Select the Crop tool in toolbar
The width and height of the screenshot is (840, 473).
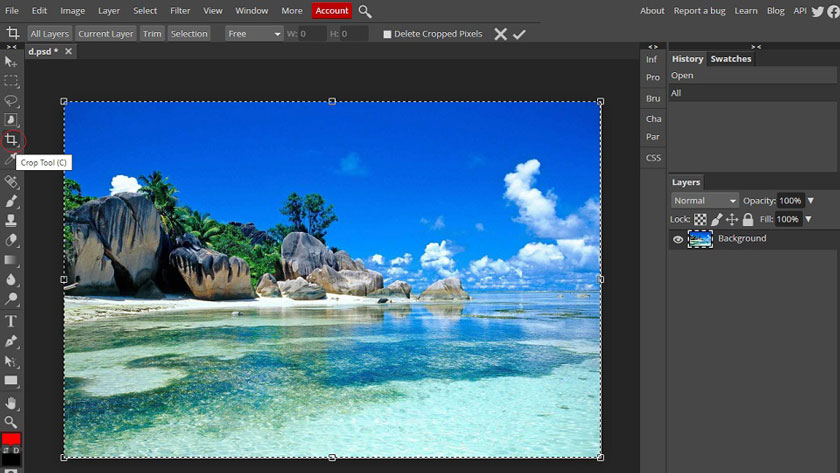click(11, 140)
